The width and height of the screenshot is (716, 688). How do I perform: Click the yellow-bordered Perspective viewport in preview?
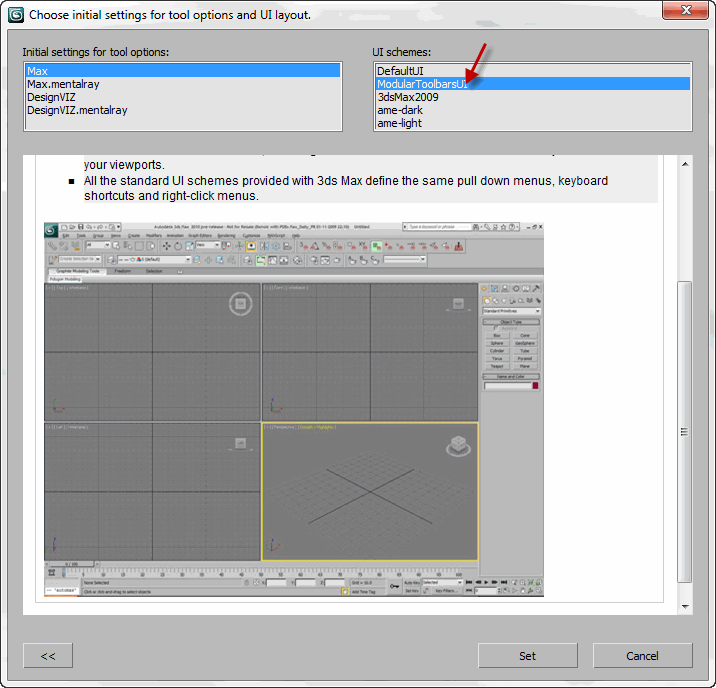pos(370,491)
